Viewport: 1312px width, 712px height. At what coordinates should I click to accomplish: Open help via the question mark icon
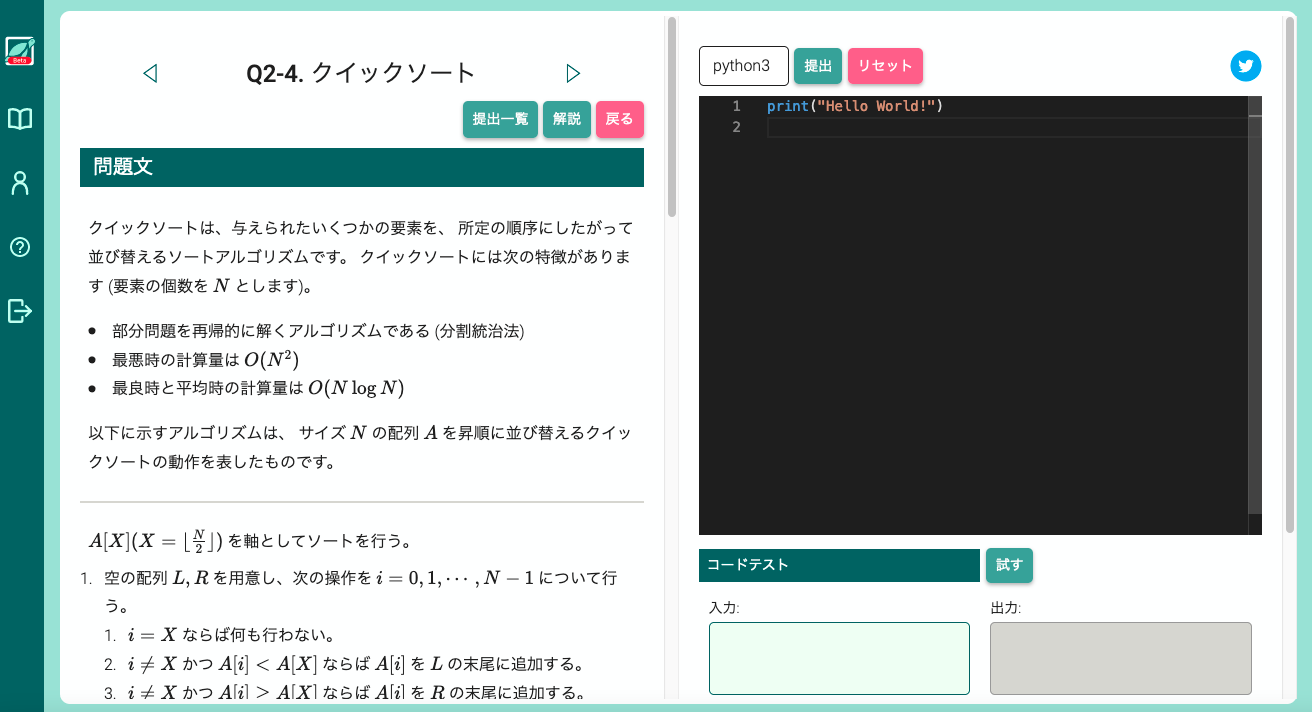pos(20,247)
